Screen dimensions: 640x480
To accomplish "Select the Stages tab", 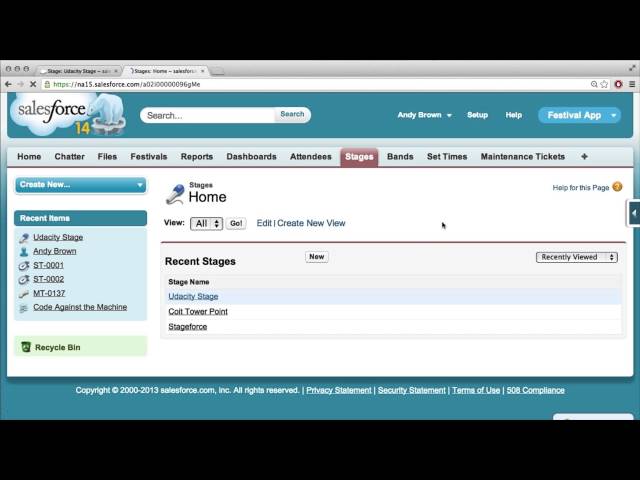I will point(359,157).
